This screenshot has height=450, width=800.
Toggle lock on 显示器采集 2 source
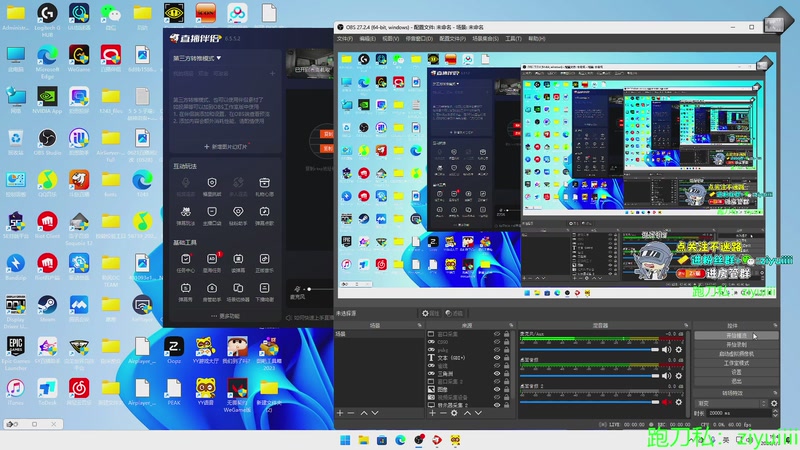pyautogui.click(x=507, y=405)
